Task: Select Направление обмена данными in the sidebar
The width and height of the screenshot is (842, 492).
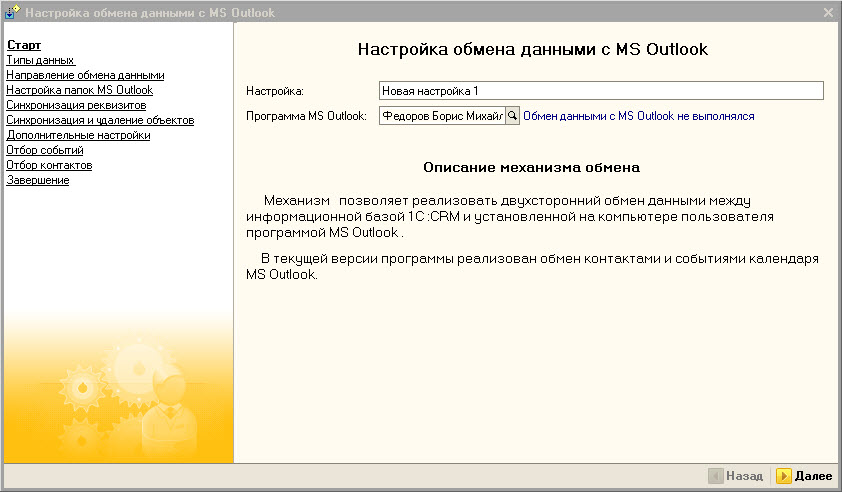Action: tap(85, 75)
